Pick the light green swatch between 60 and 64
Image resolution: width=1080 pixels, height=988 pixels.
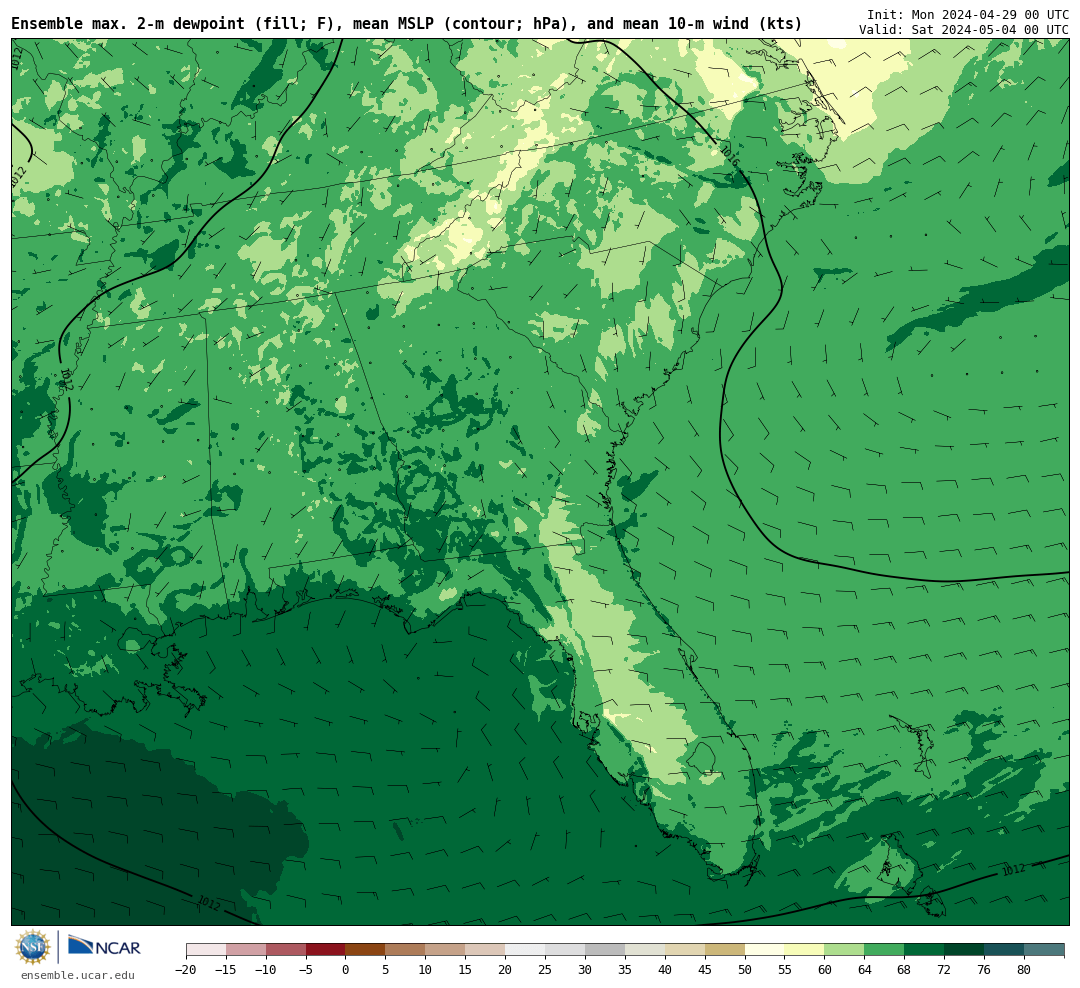(845, 950)
